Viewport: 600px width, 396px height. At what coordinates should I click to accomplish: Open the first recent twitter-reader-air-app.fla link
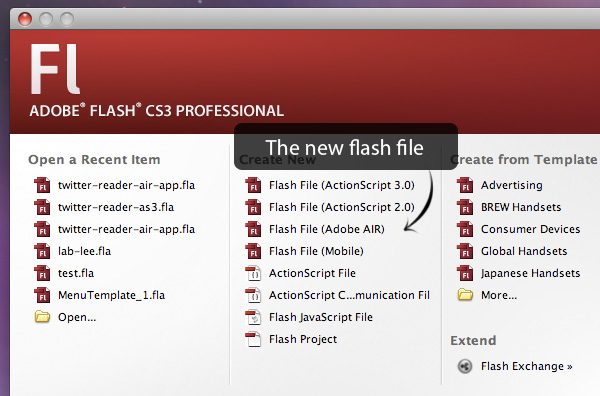126,185
